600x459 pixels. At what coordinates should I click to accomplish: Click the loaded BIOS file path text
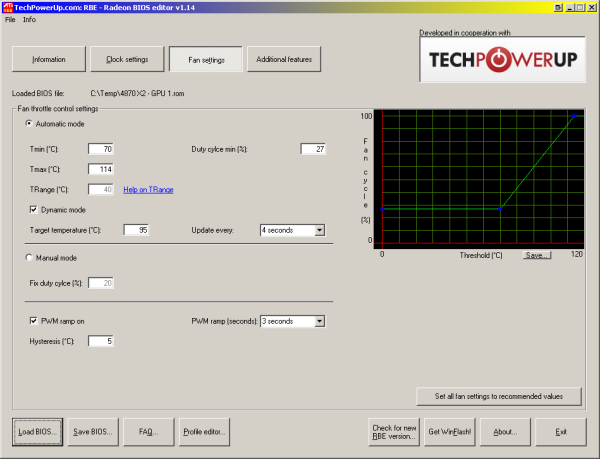[x=137, y=93]
